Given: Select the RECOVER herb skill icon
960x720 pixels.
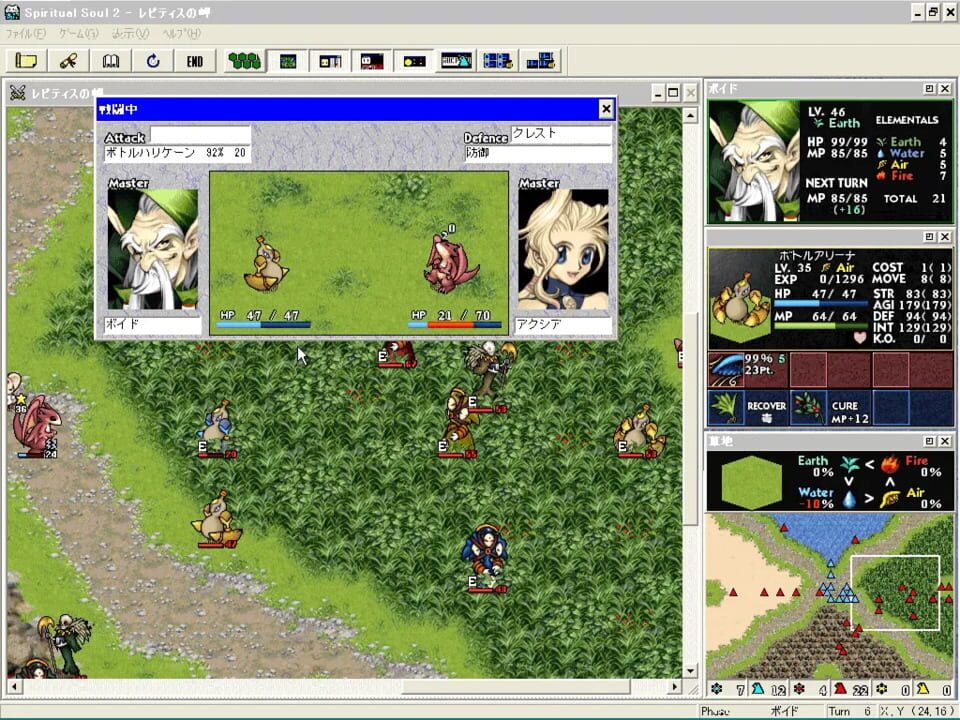Looking at the screenshot, I should (727, 407).
